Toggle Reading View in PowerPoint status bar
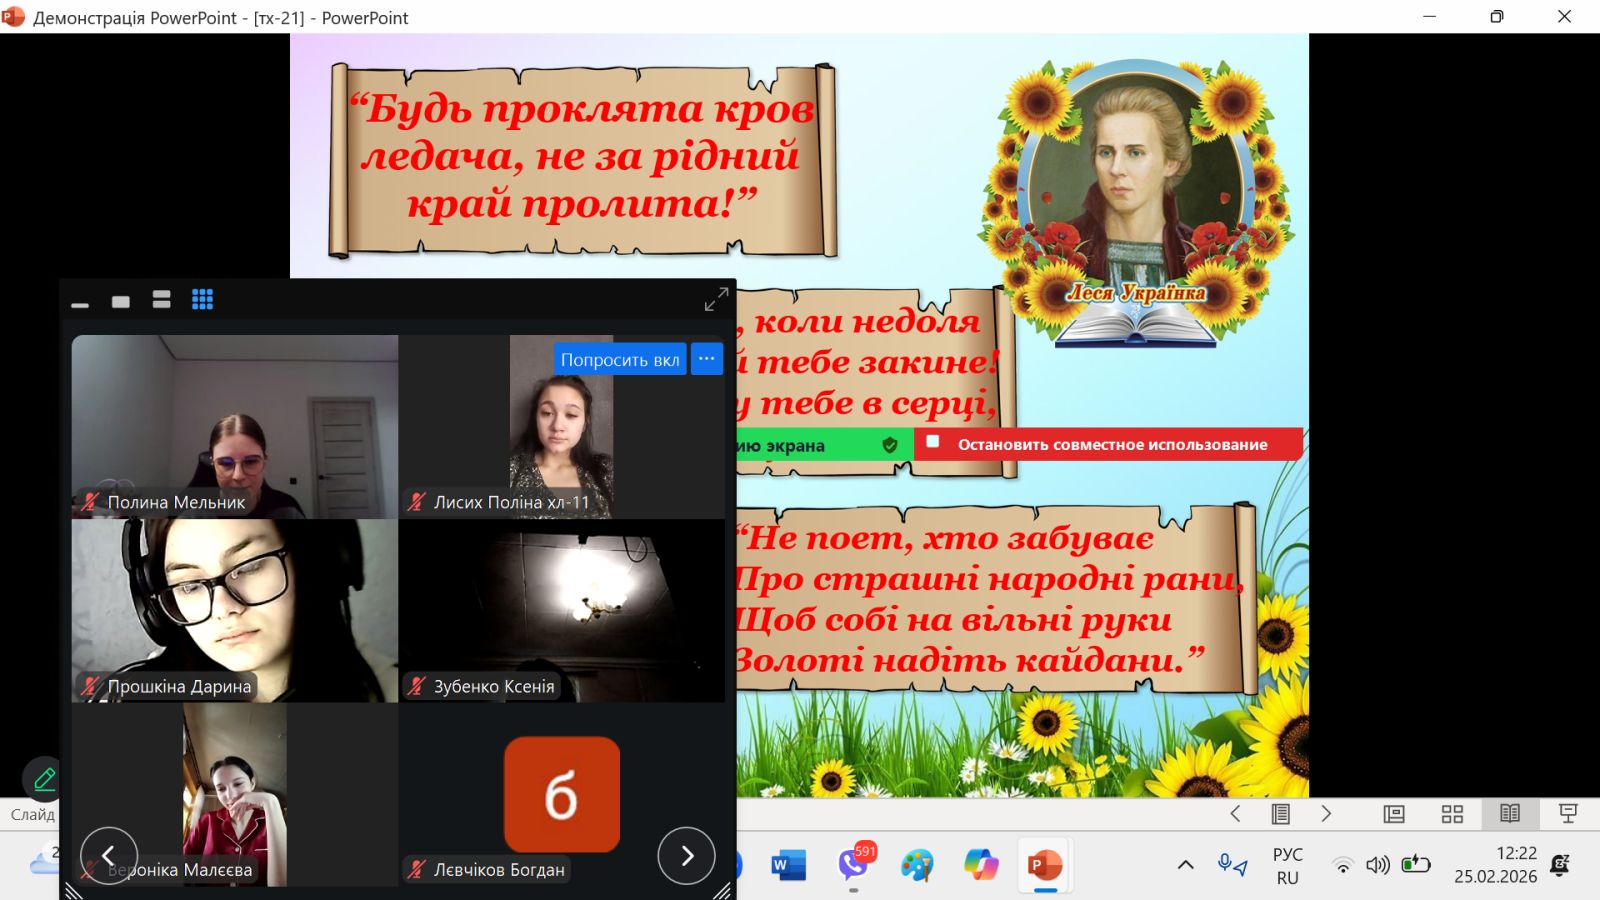1600x900 pixels. (x=1509, y=814)
